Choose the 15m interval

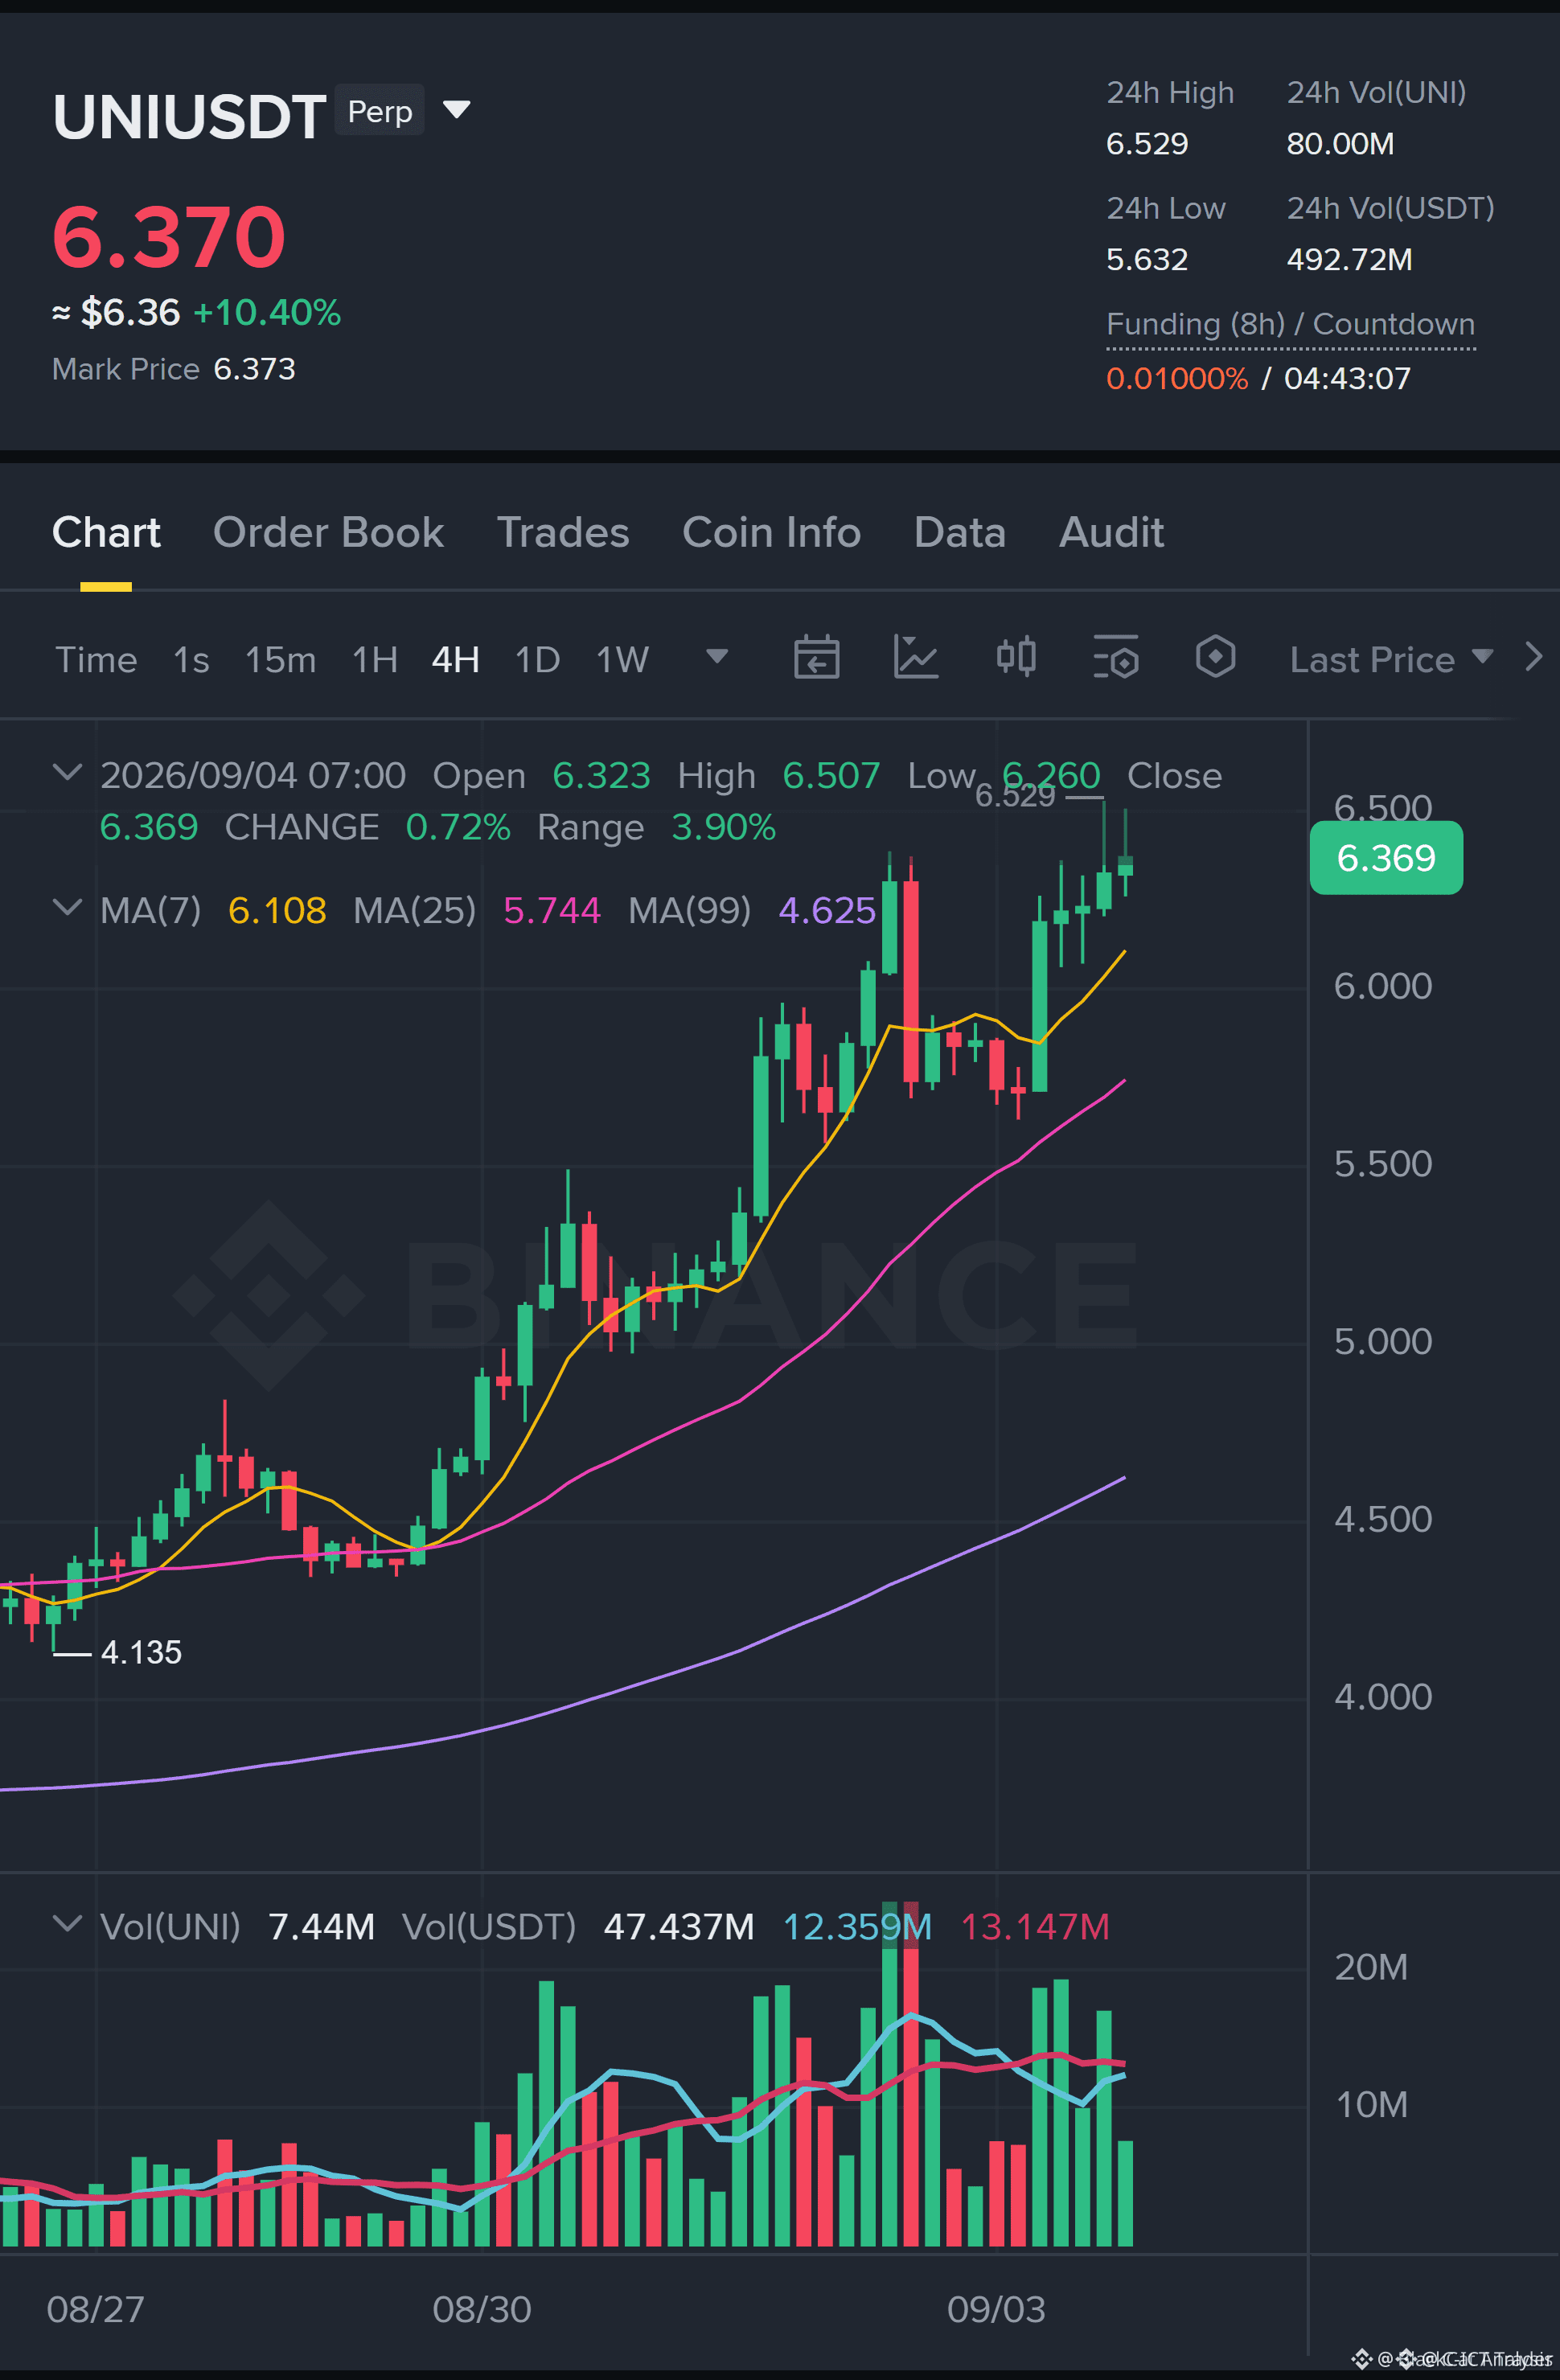click(280, 660)
